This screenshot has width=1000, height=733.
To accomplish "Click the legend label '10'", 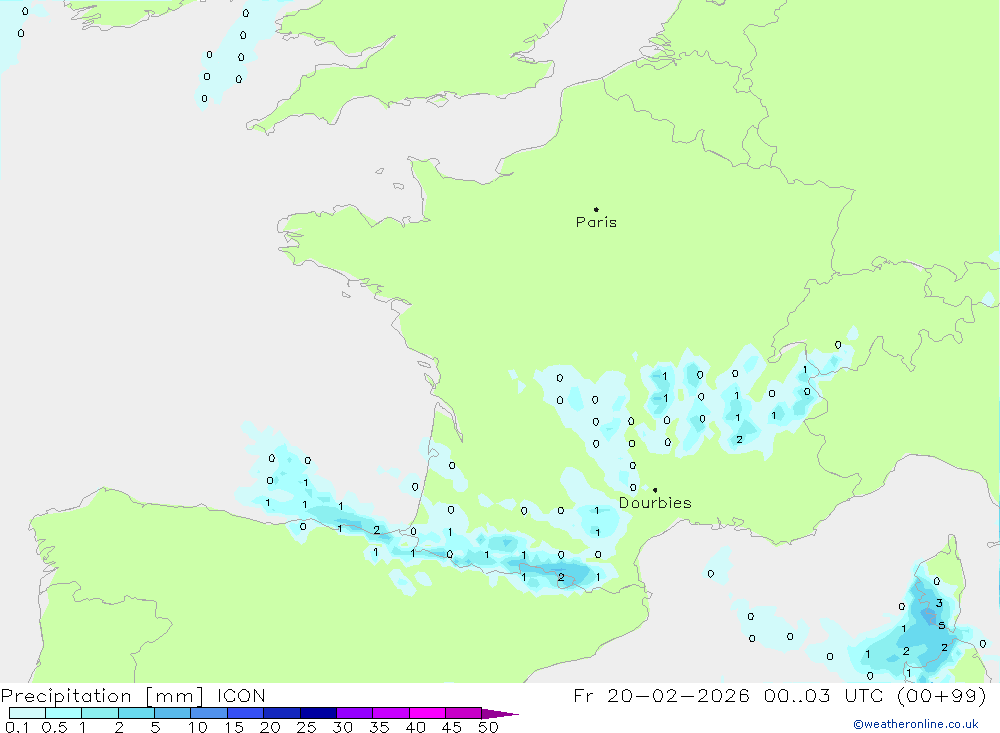I will click(198, 727).
